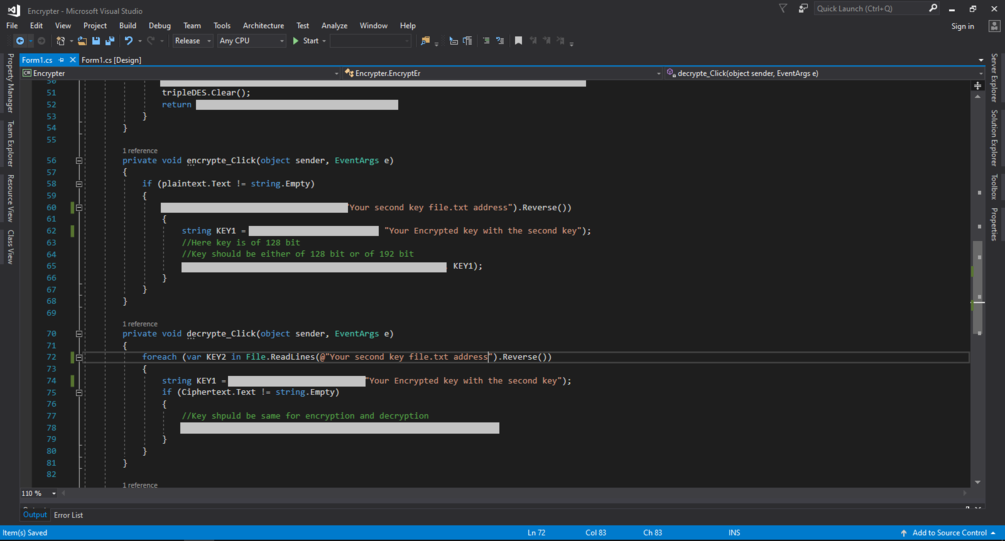This screenshot has height=541, width=1005.
Task: Click the vertical scrollbar up arrow
Action: tap(977, 97)
